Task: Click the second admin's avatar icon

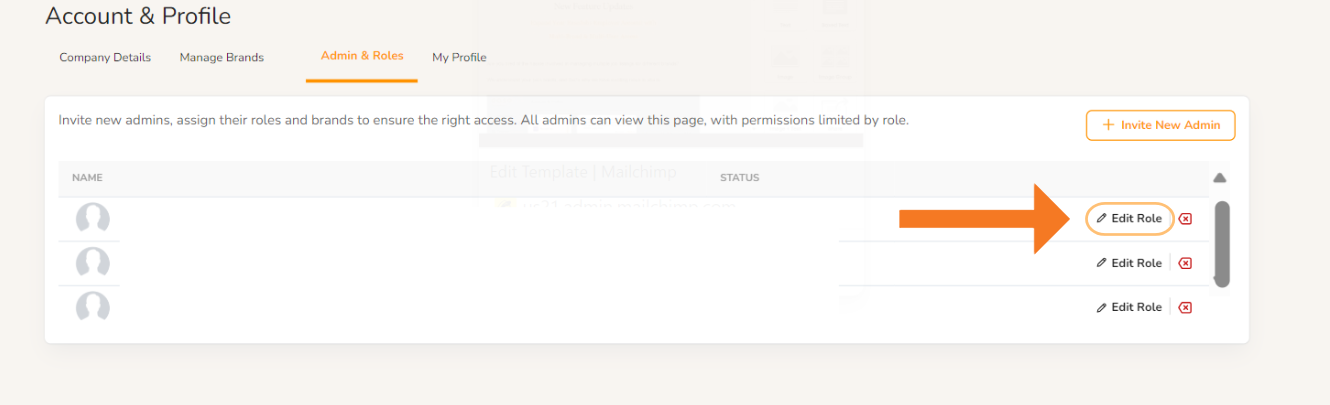Action: click(x=93, y=263)
